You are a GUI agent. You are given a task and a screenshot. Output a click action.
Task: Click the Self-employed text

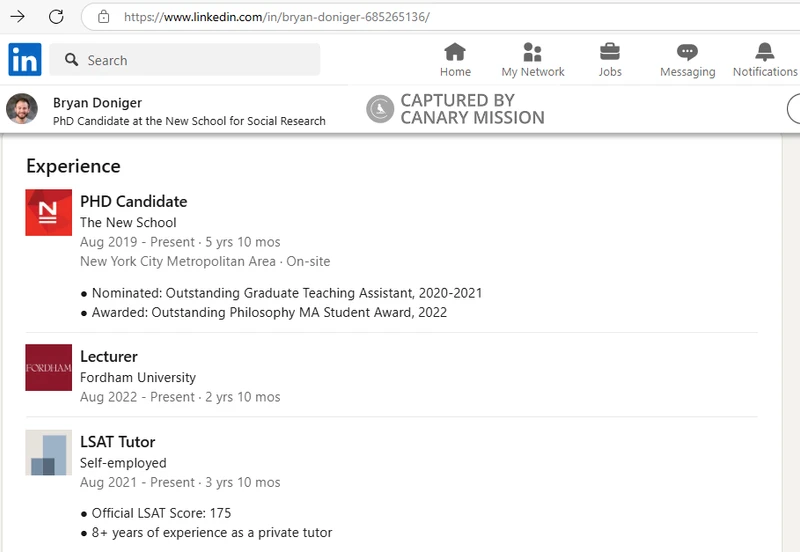123,463
